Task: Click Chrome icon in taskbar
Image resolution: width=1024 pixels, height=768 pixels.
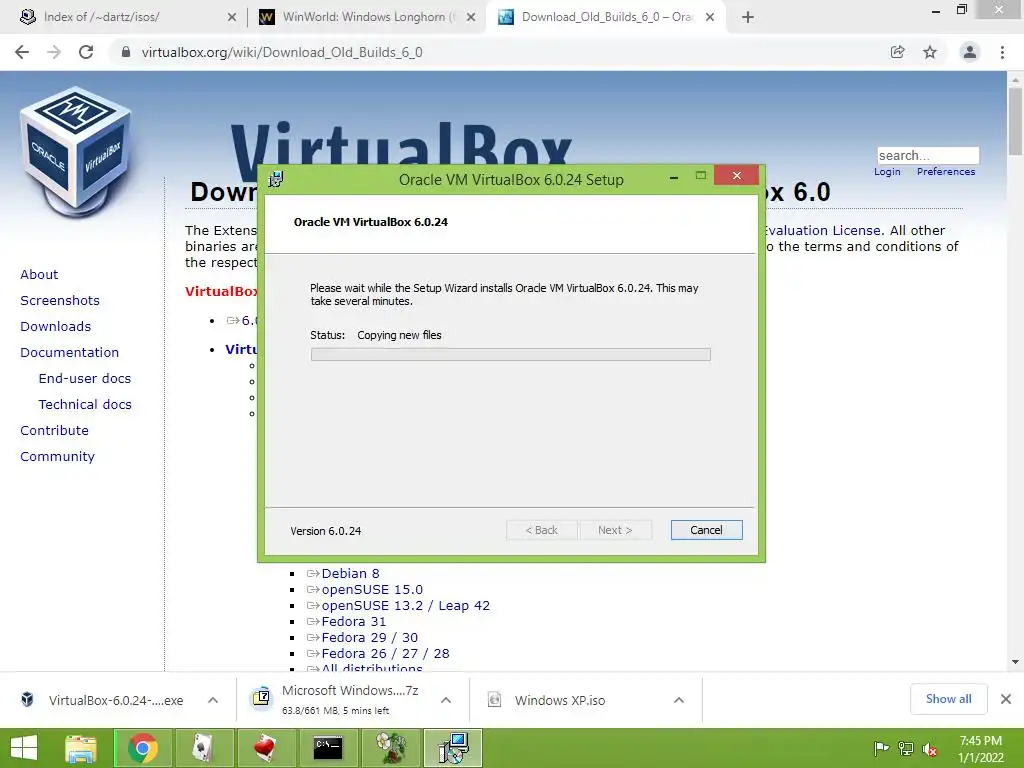Action: click(142, 748)
